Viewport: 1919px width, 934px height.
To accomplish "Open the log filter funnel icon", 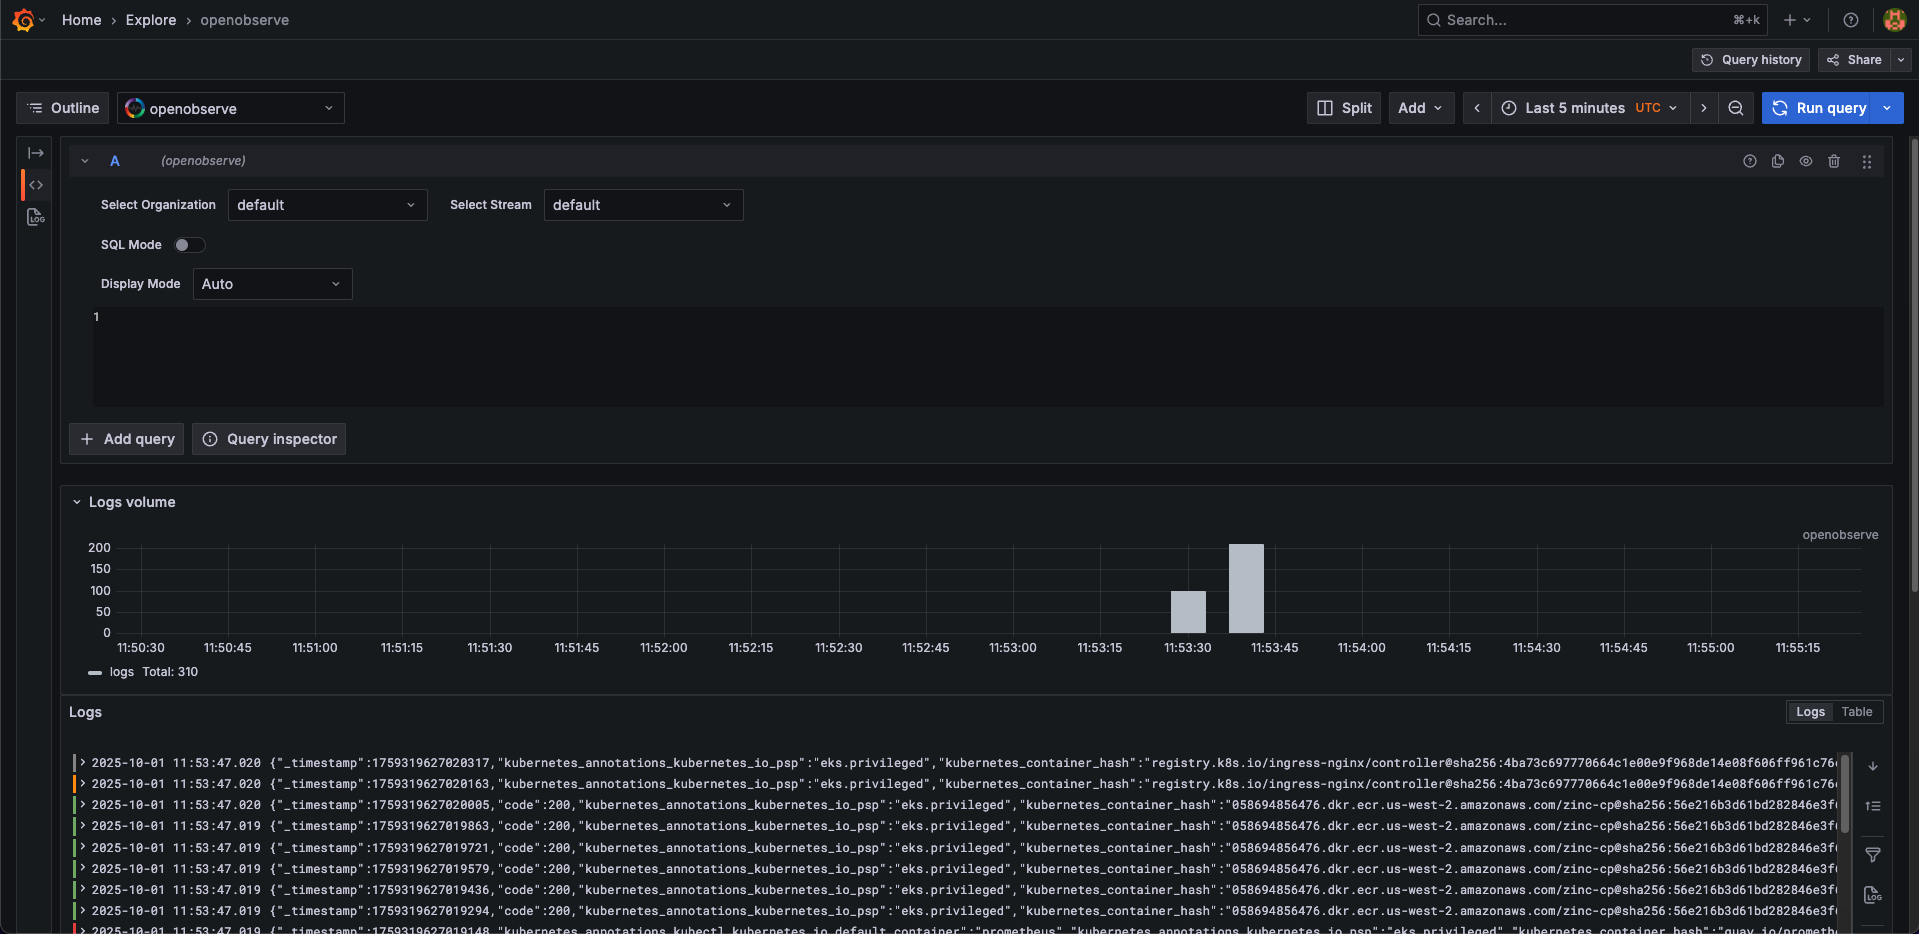I will point(1873,855).
